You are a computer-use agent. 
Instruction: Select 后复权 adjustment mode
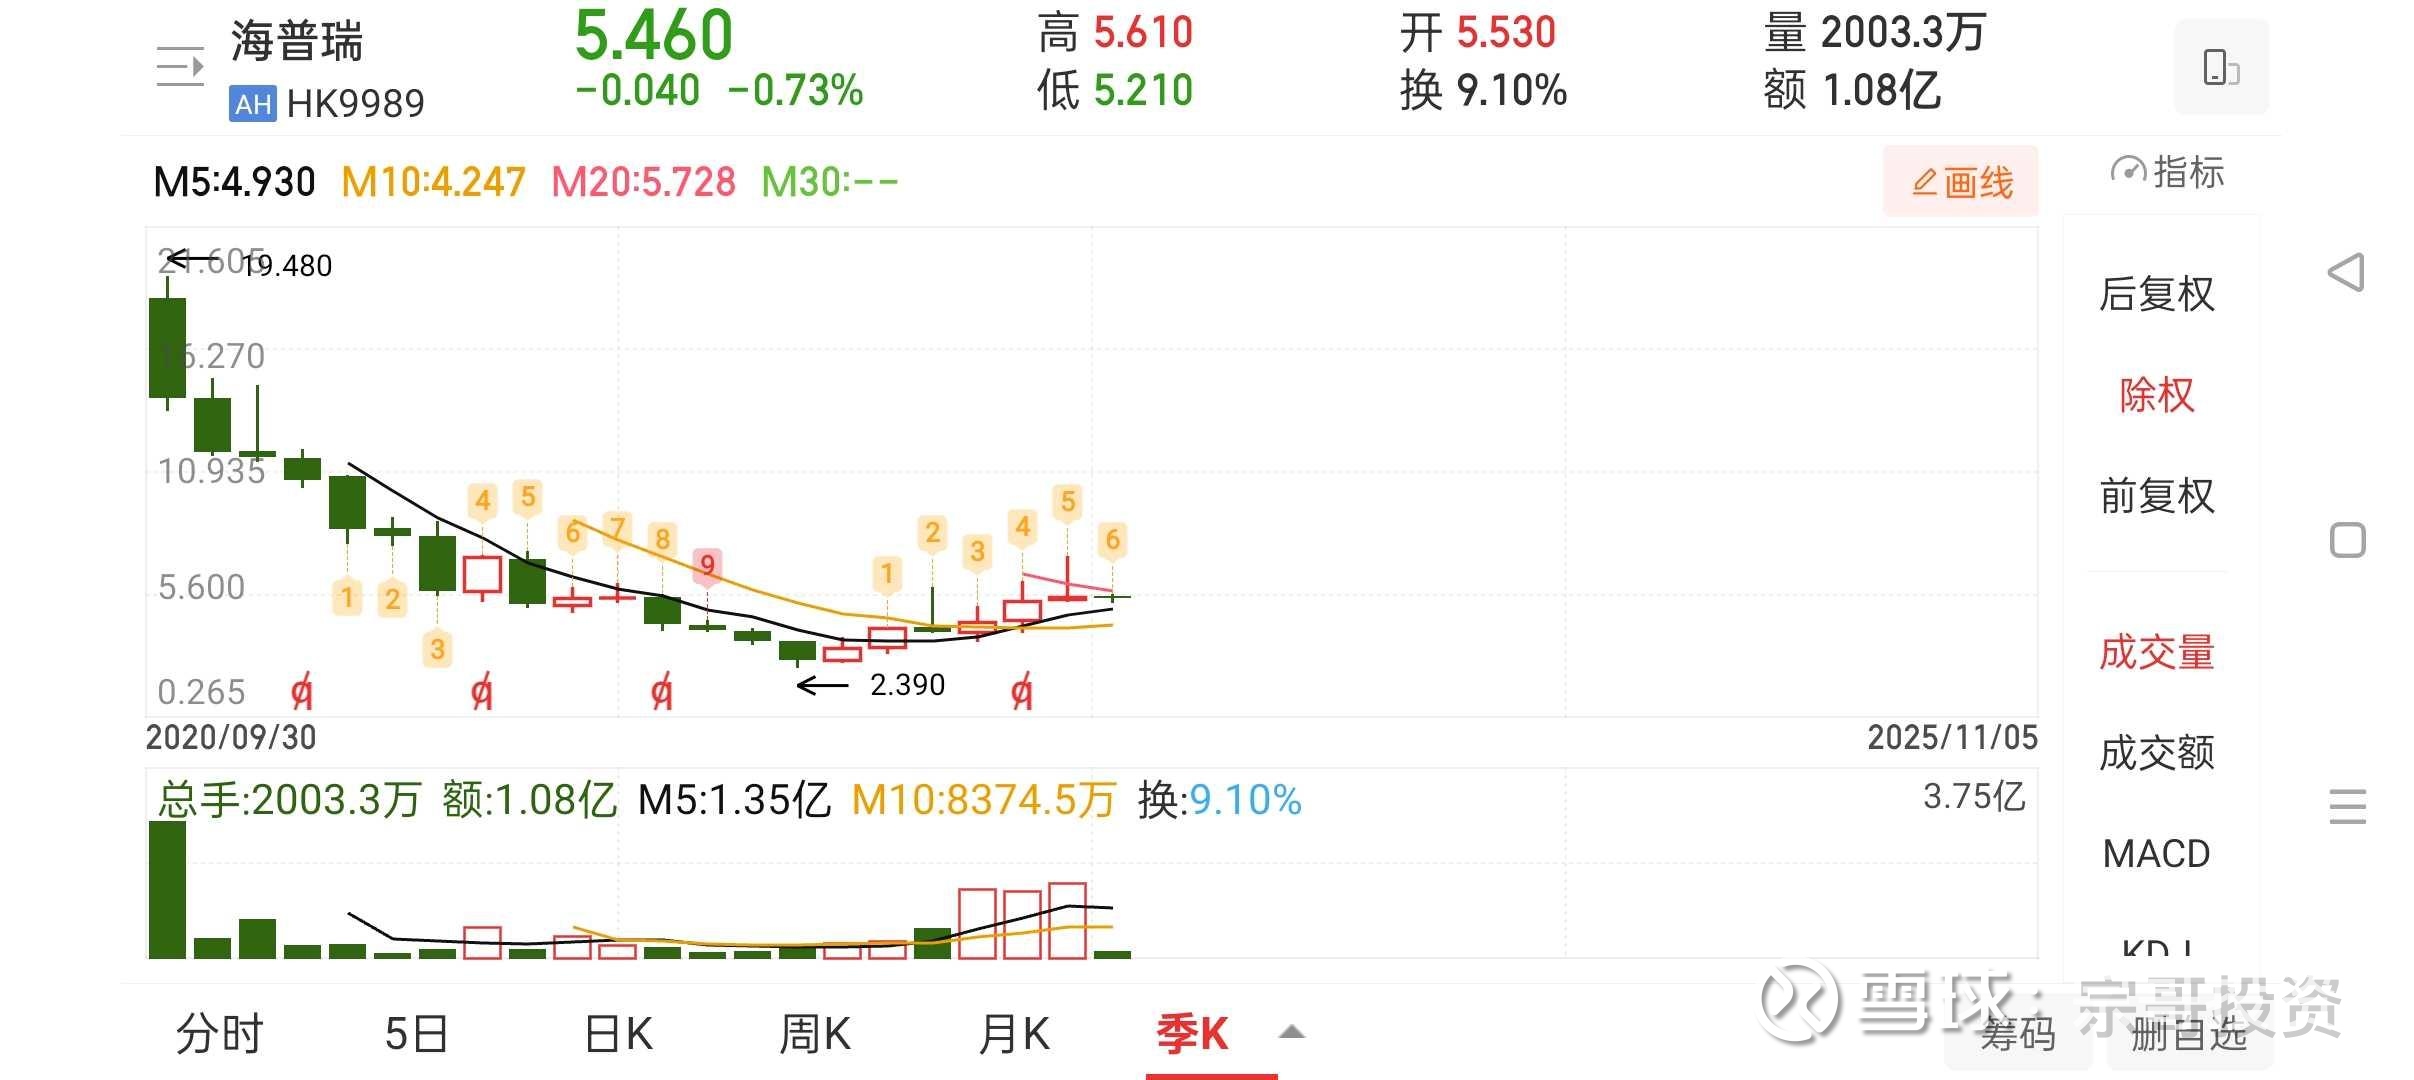[2157, 294]
